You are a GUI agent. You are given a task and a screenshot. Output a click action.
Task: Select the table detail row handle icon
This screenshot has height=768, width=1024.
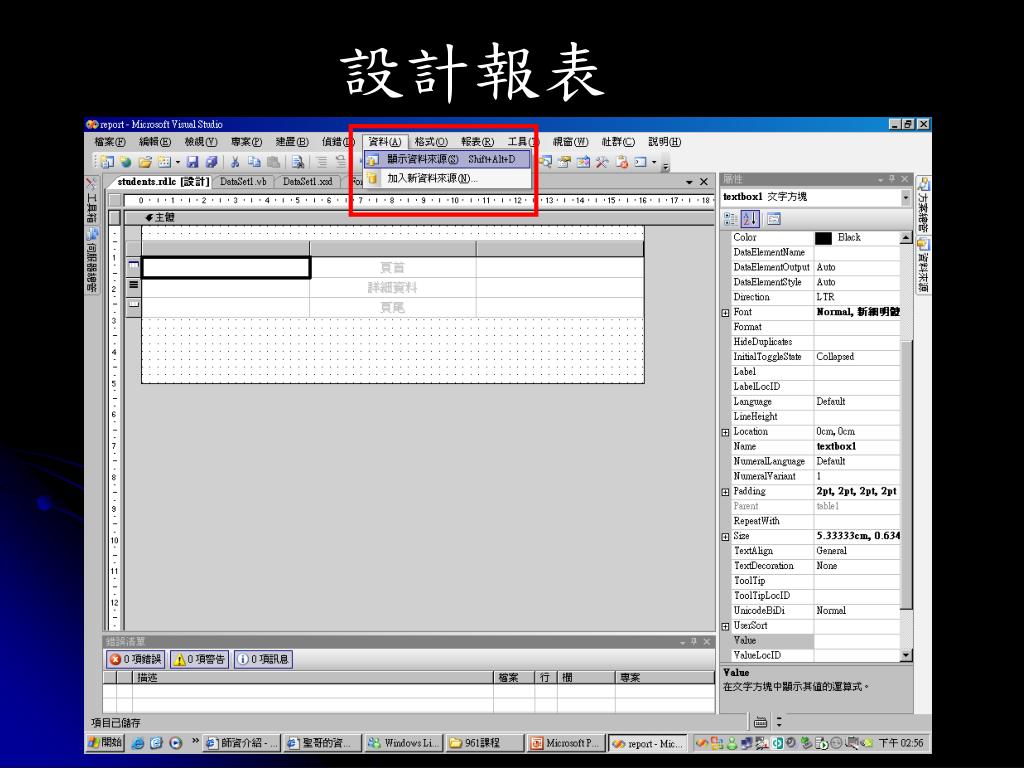pos(133,285)
